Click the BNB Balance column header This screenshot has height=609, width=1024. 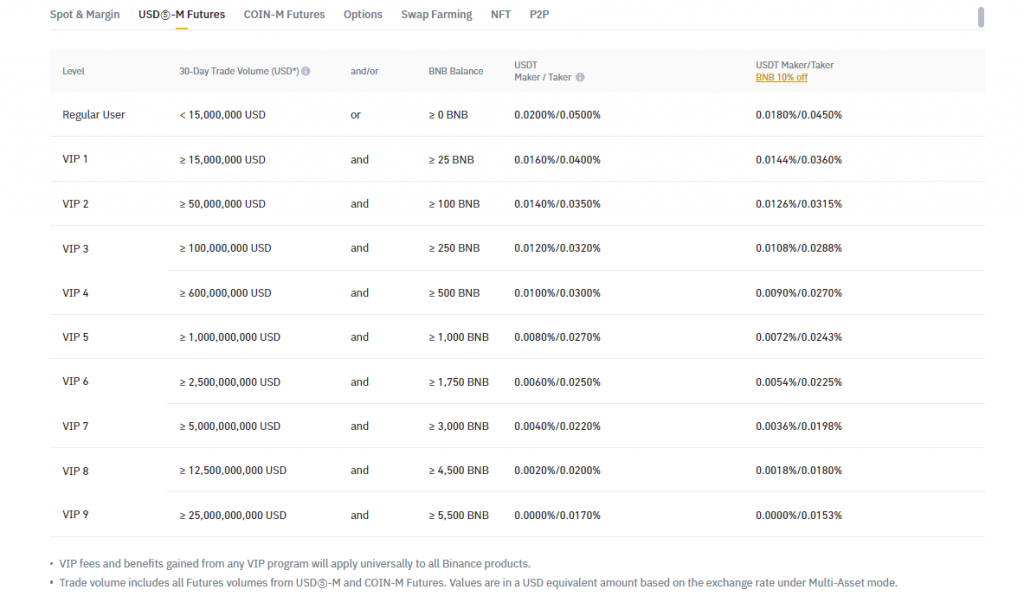coord(455,72)
